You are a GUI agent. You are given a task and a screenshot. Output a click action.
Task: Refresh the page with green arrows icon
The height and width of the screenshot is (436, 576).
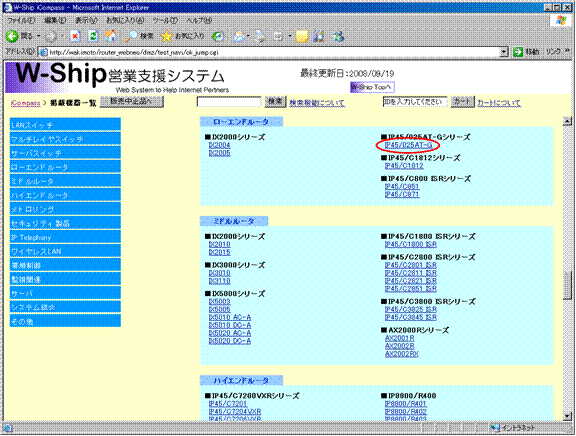[93, 36]
